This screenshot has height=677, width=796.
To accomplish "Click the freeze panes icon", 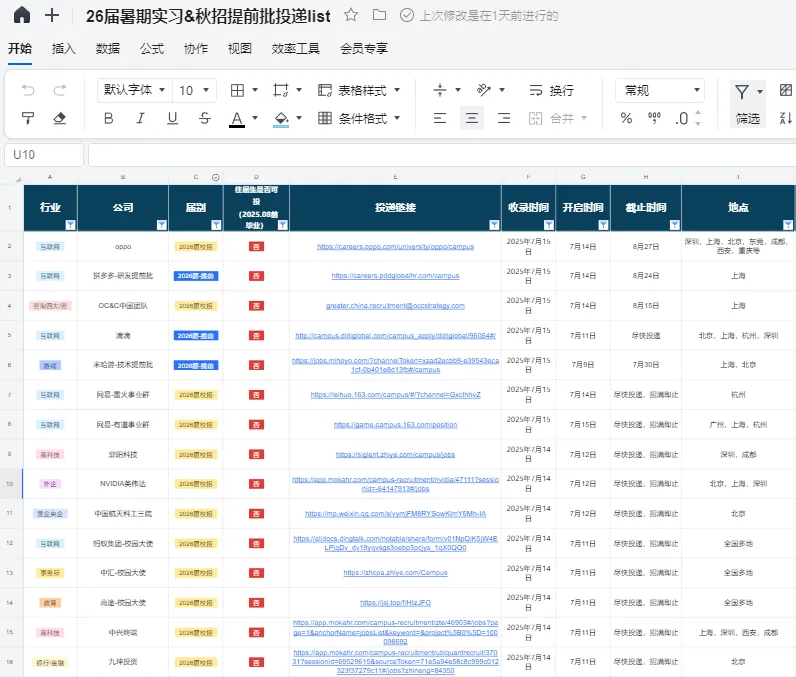I will [x=281, y=90].
